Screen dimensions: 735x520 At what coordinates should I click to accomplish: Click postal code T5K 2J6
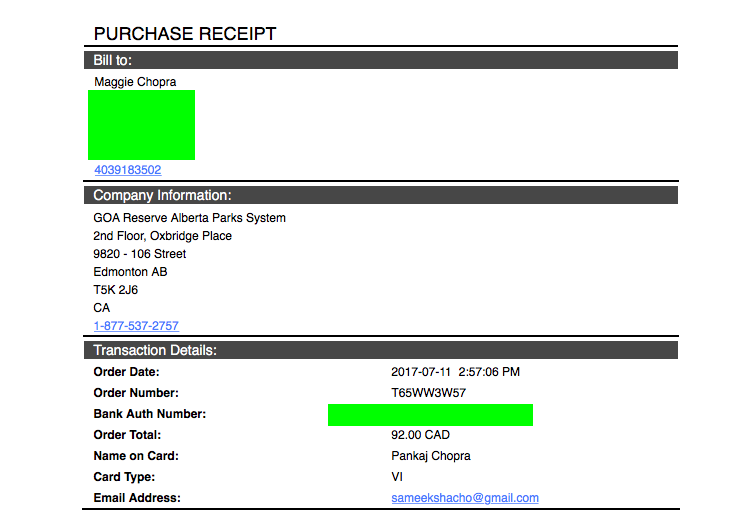116,290
